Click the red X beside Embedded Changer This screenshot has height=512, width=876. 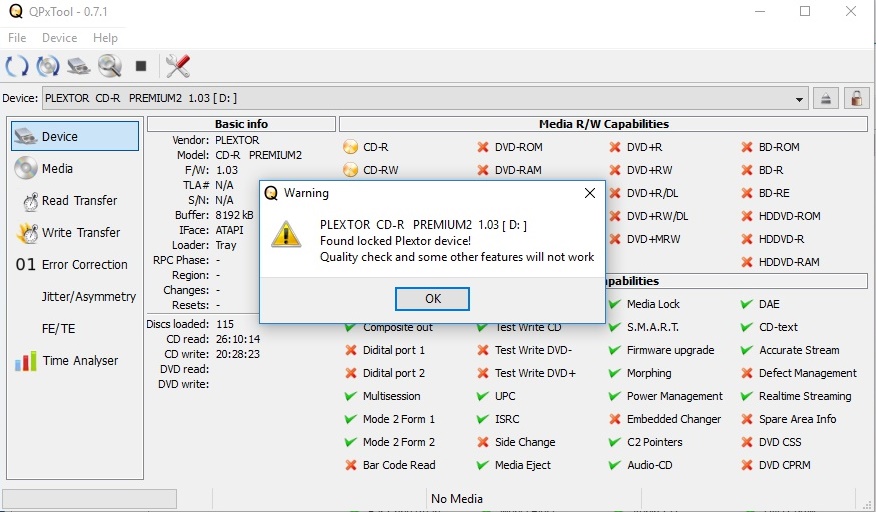coord(615,419)
